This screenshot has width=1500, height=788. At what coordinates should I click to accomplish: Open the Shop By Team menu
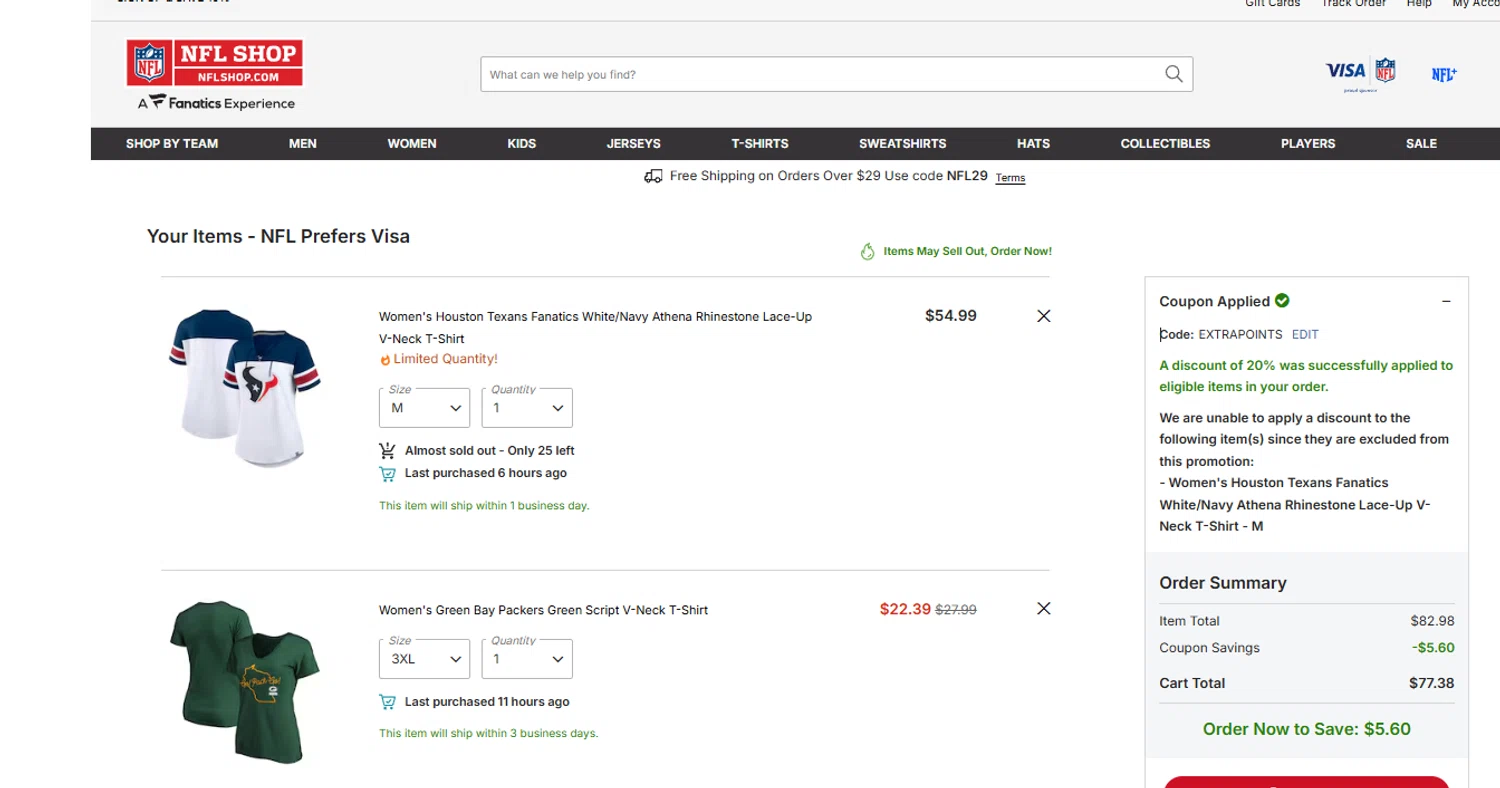[172, 144]
